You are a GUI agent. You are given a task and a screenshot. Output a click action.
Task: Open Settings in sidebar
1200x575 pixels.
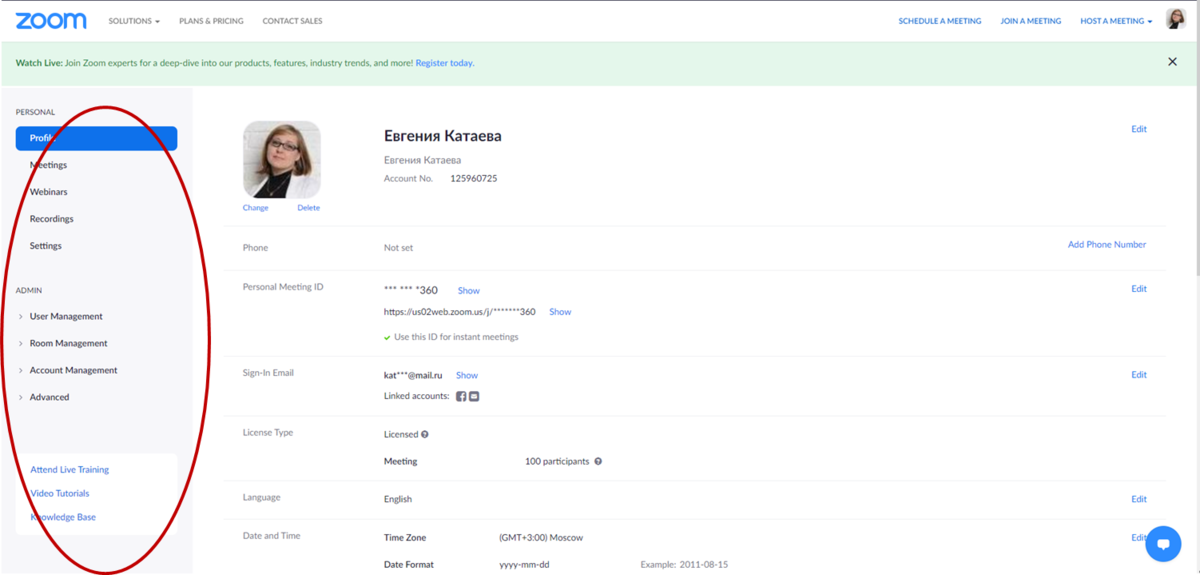[x=45, y=246]
